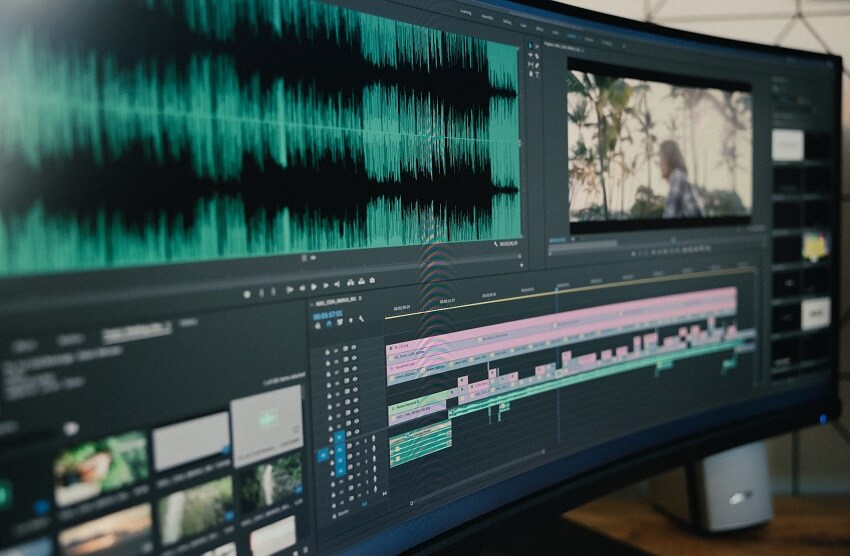Screen dimensions: 850x556
Task: Expand the workspace overflow chevrons
Action: 623,47
